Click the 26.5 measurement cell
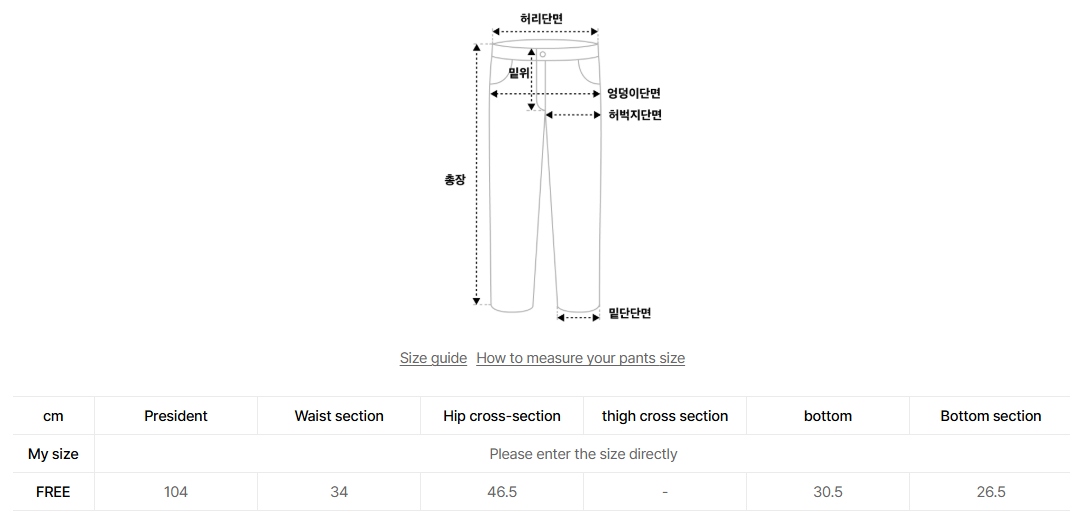1070x526 pixels. point(990,492)
